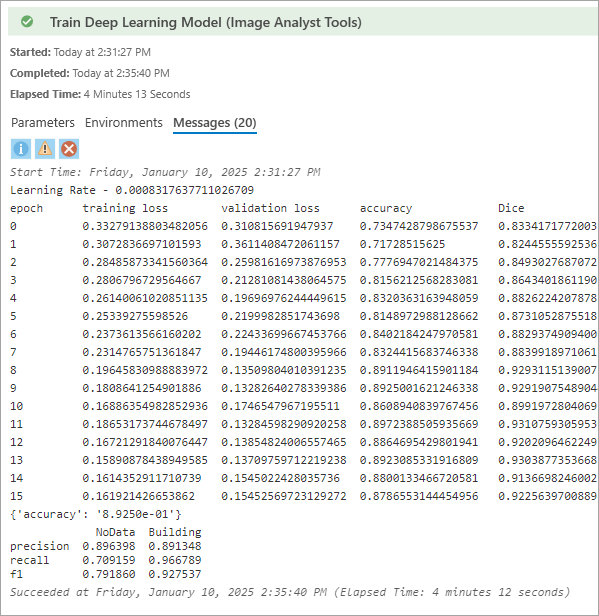The width and height of the screenshot is (599, 616).
Task: Click the Dice column header
Action: click(x=511, y=208)
